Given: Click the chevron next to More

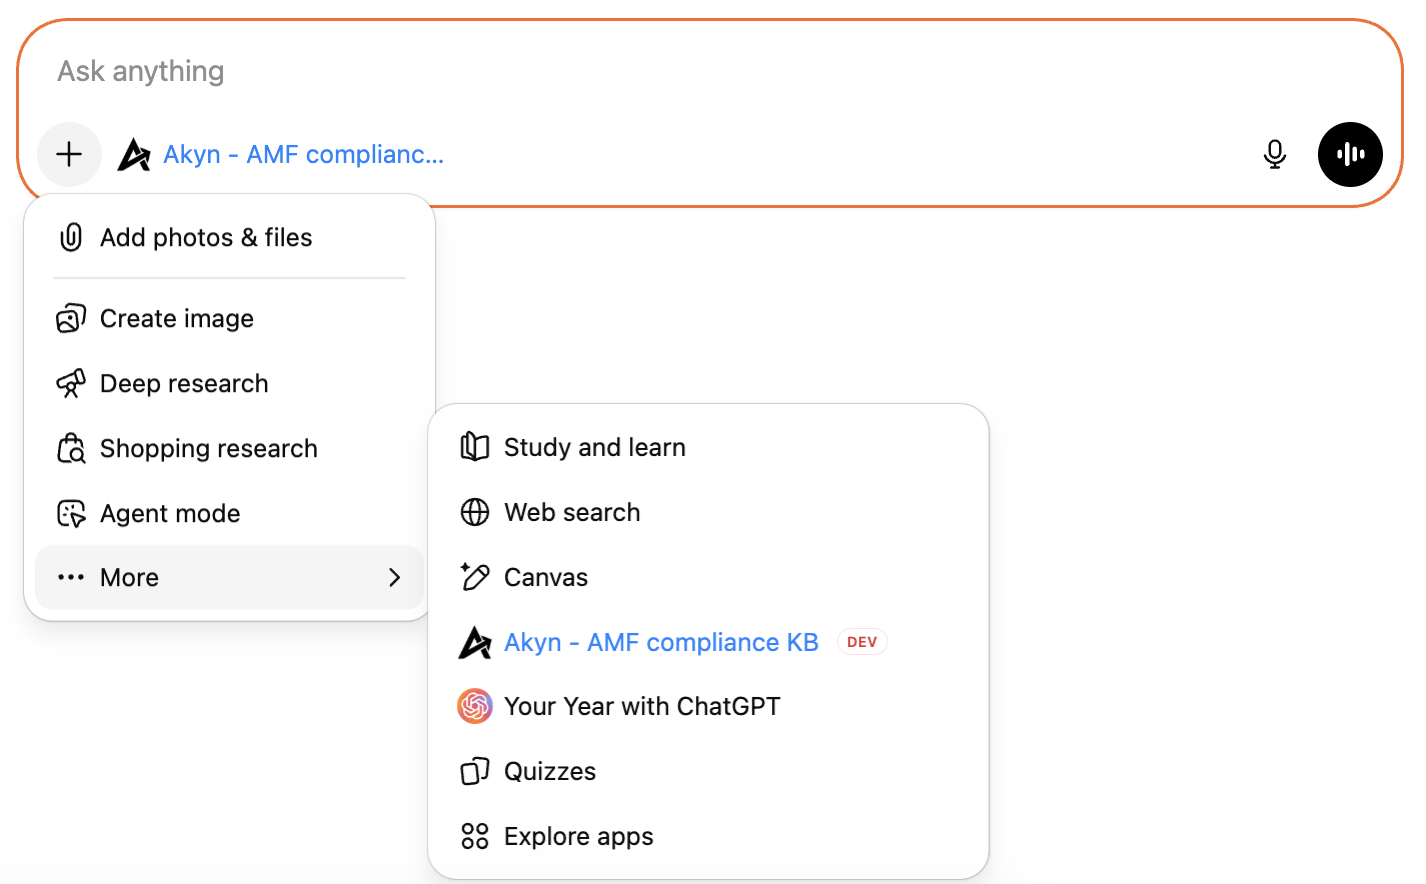Looking at the screenshot, I should (394, 577).
